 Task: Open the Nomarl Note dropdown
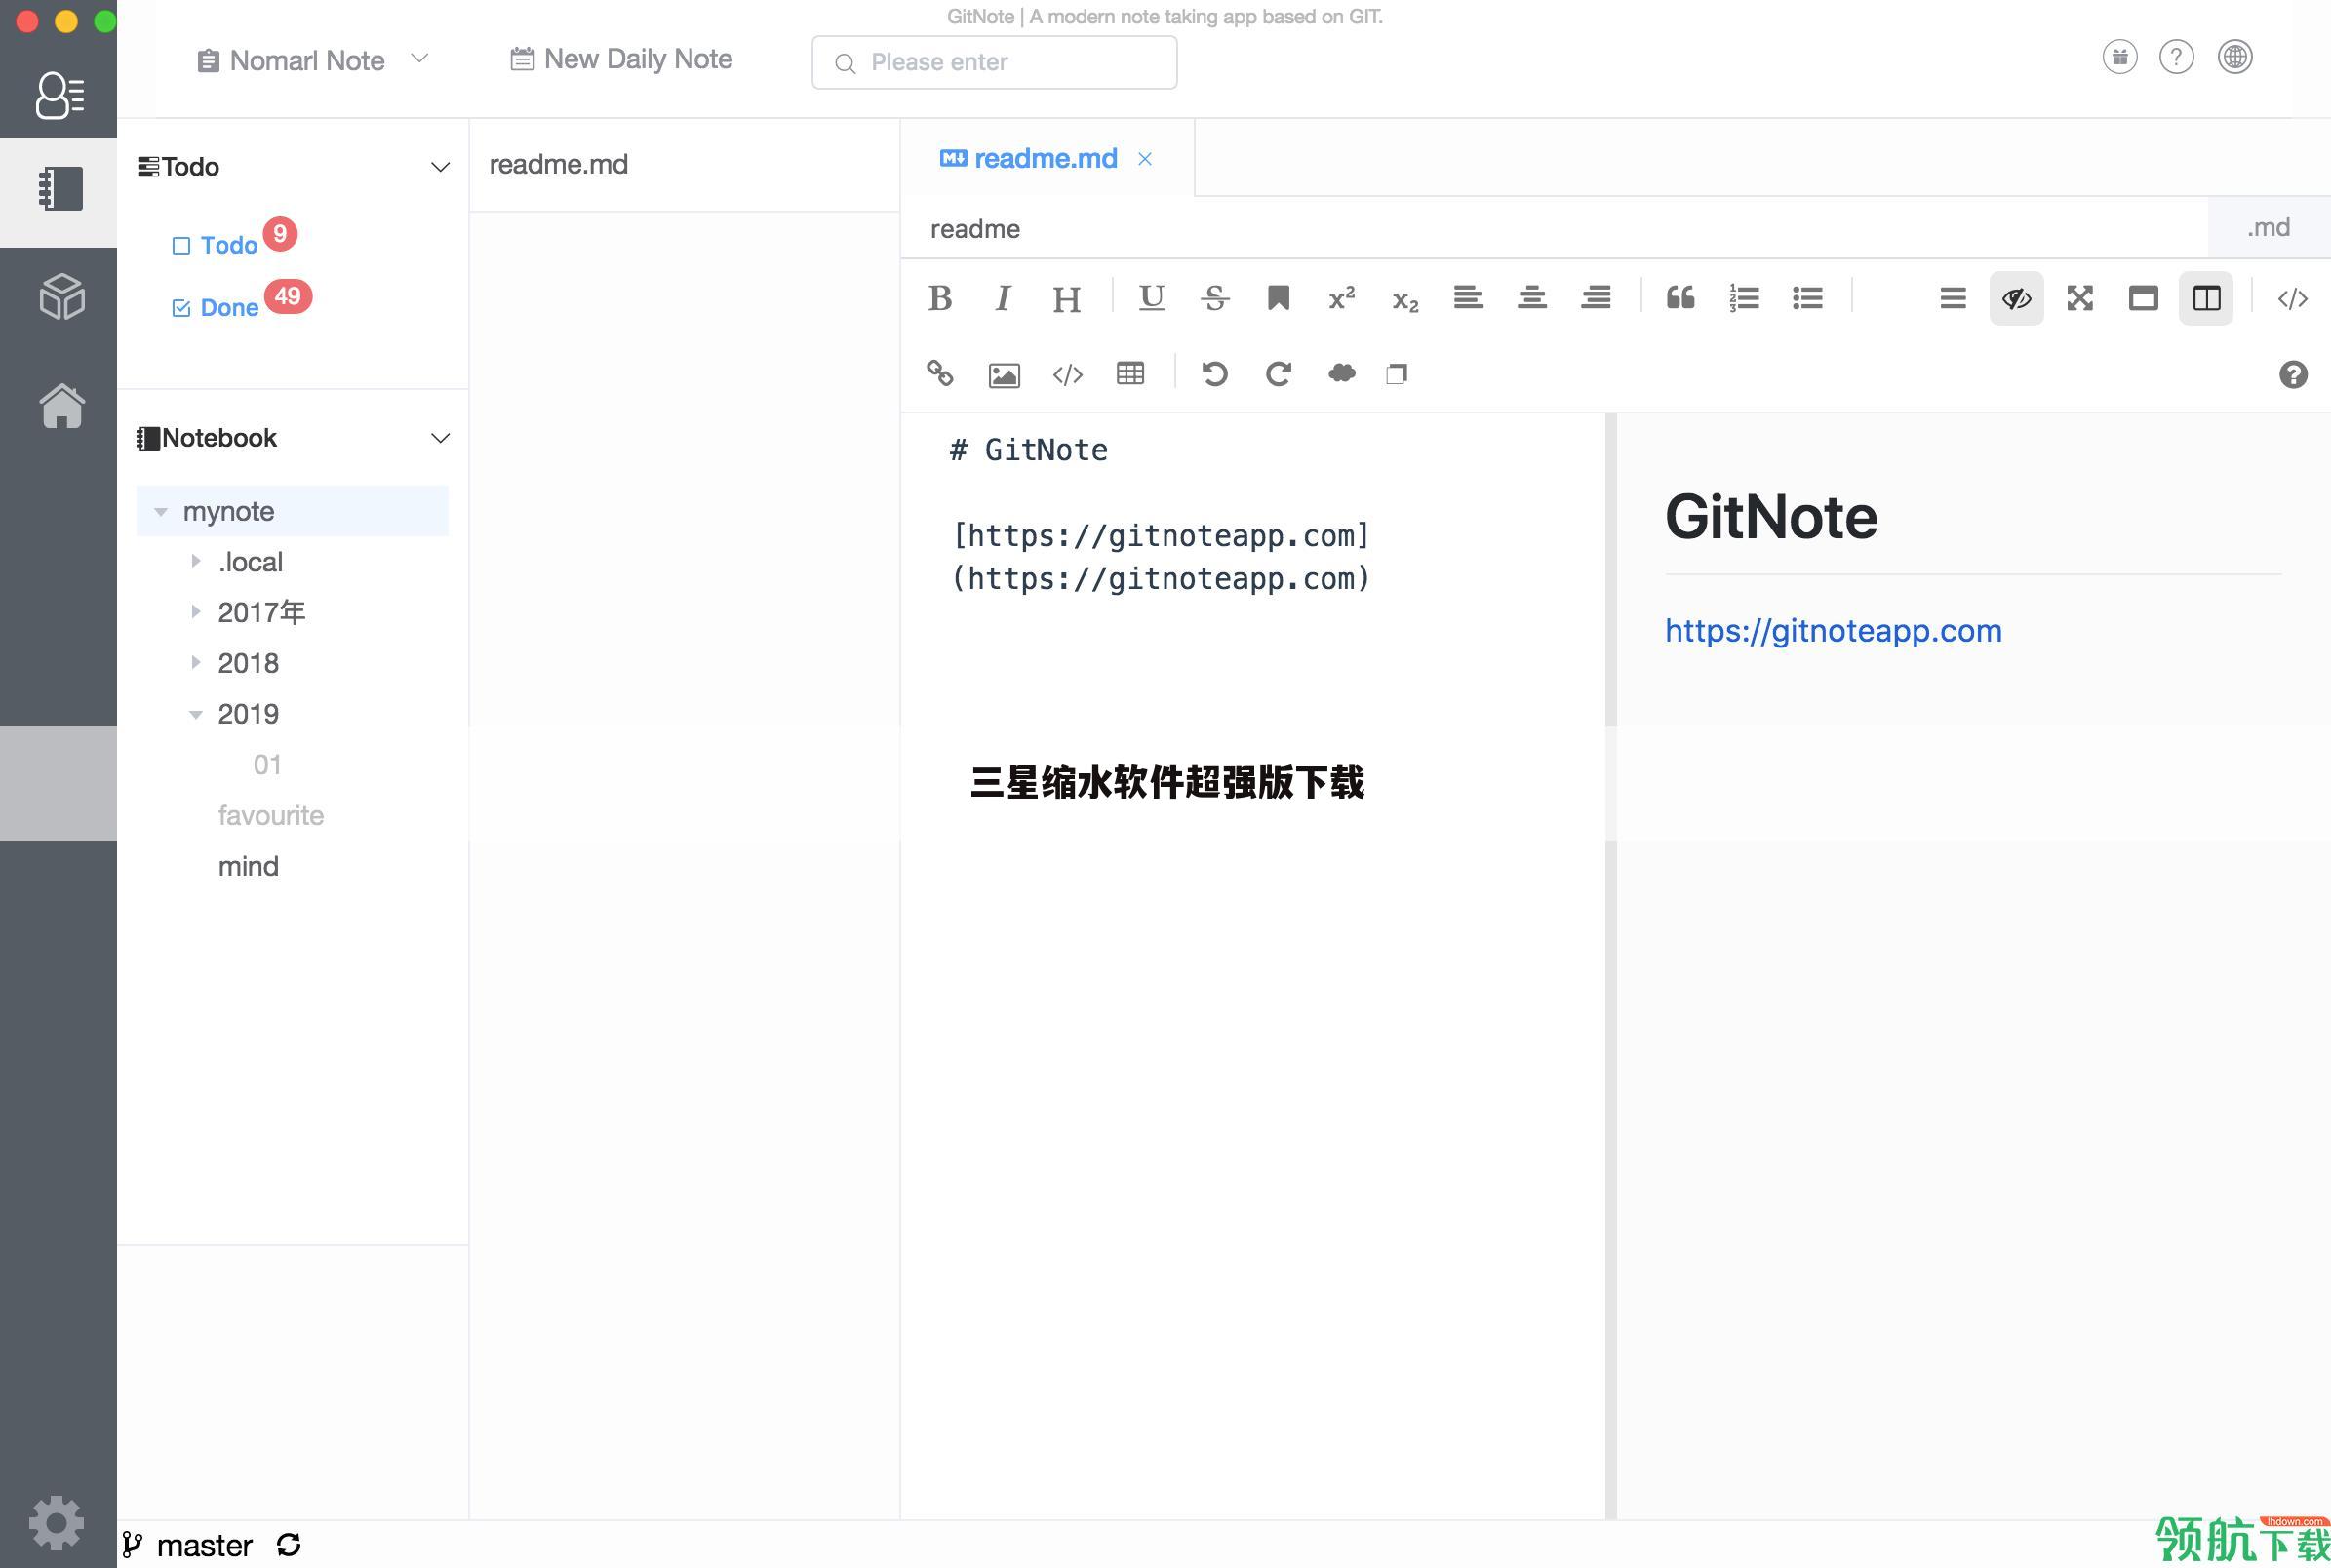[313, 60]
